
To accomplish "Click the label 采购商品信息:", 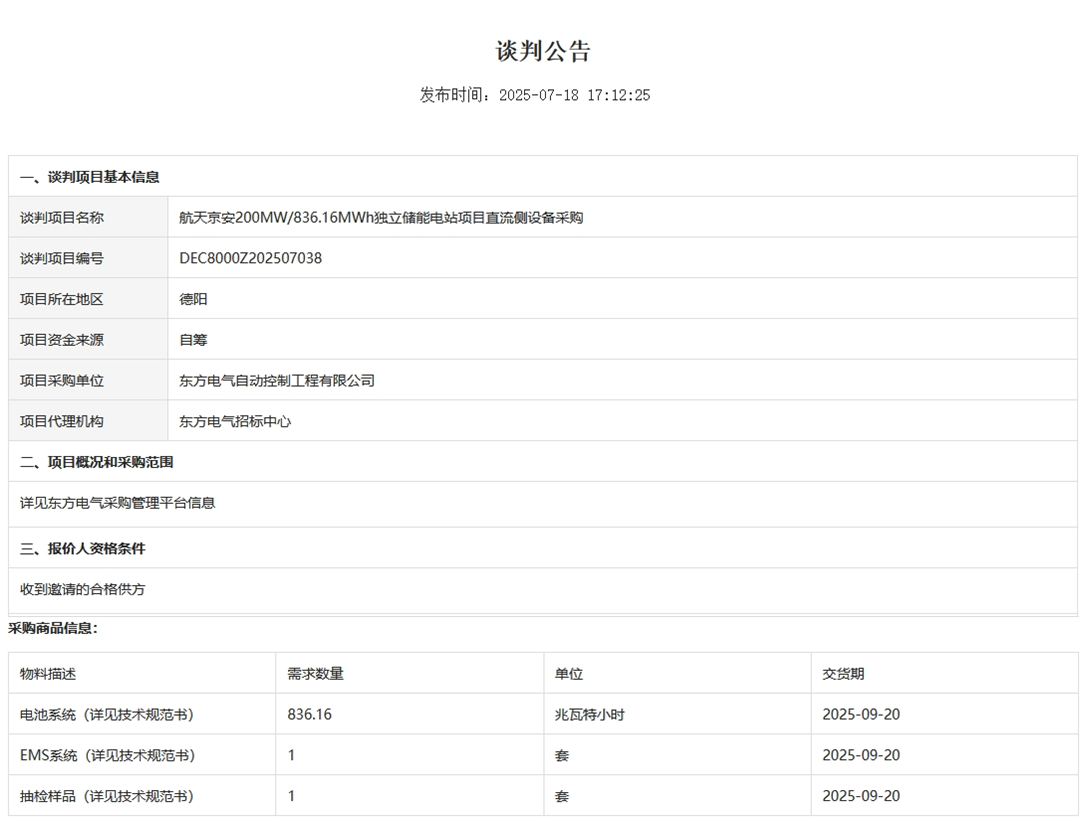I will 53,628.
